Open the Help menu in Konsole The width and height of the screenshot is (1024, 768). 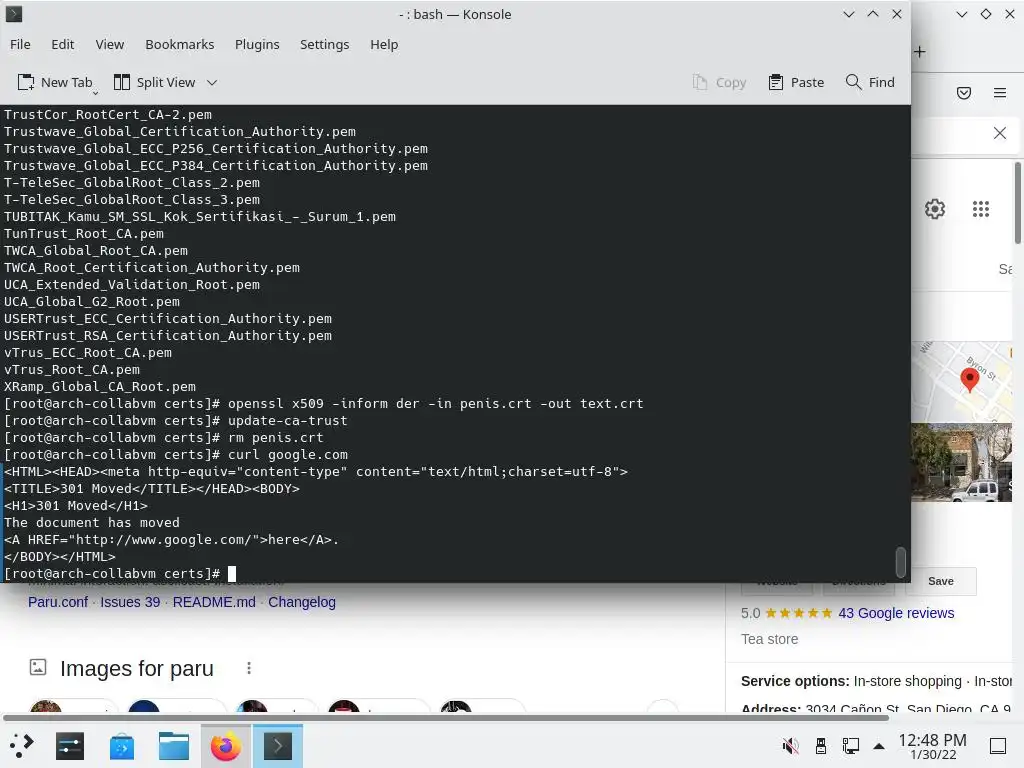(x=384, y=44)
